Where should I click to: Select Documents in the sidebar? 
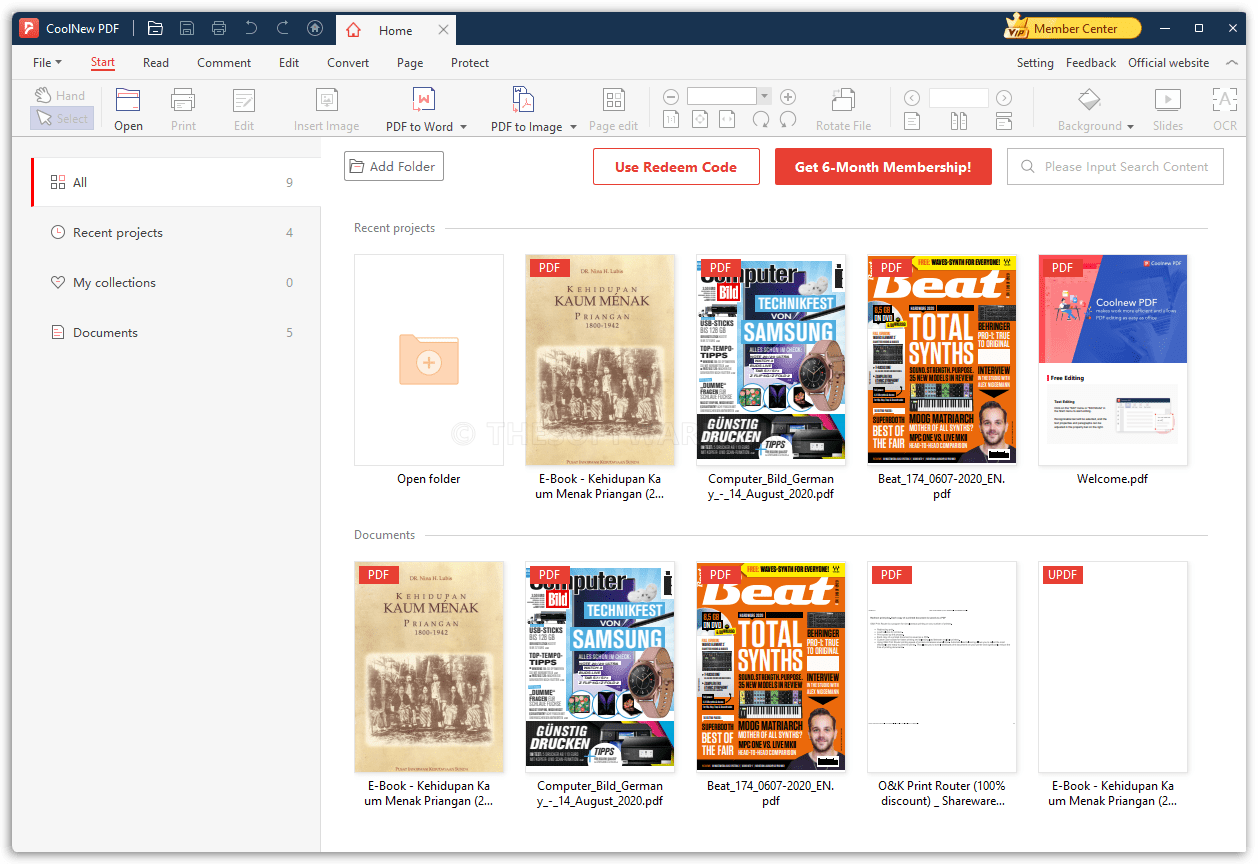click(x=176, y=332)
